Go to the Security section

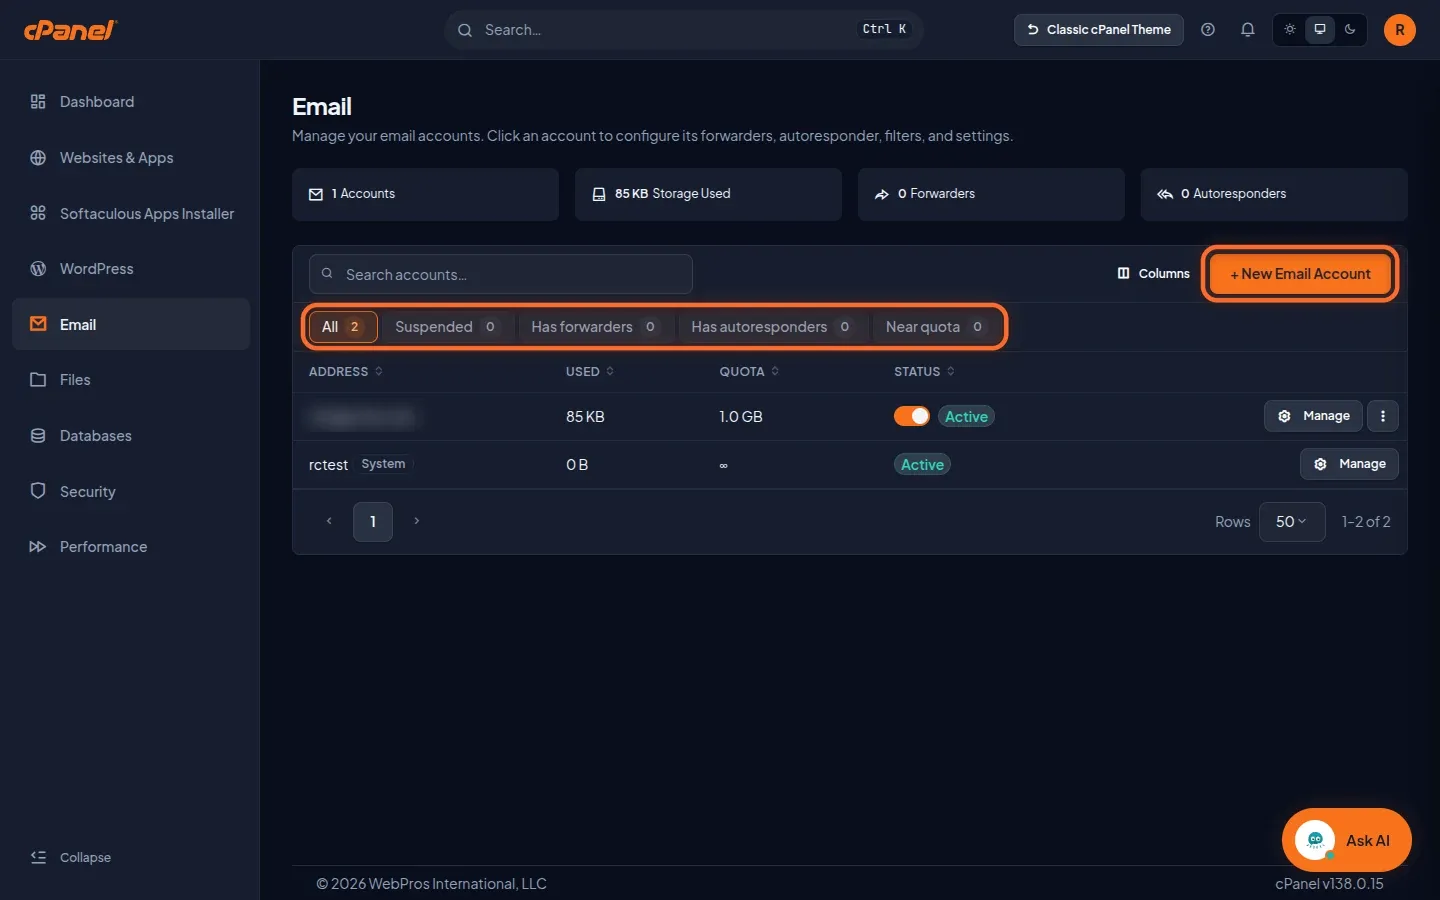(x=131, y=492)
